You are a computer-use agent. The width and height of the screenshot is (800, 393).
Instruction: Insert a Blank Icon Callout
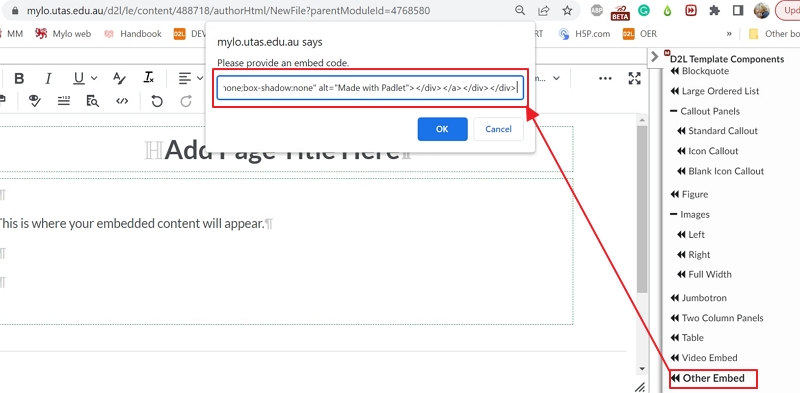pos(720,171)
